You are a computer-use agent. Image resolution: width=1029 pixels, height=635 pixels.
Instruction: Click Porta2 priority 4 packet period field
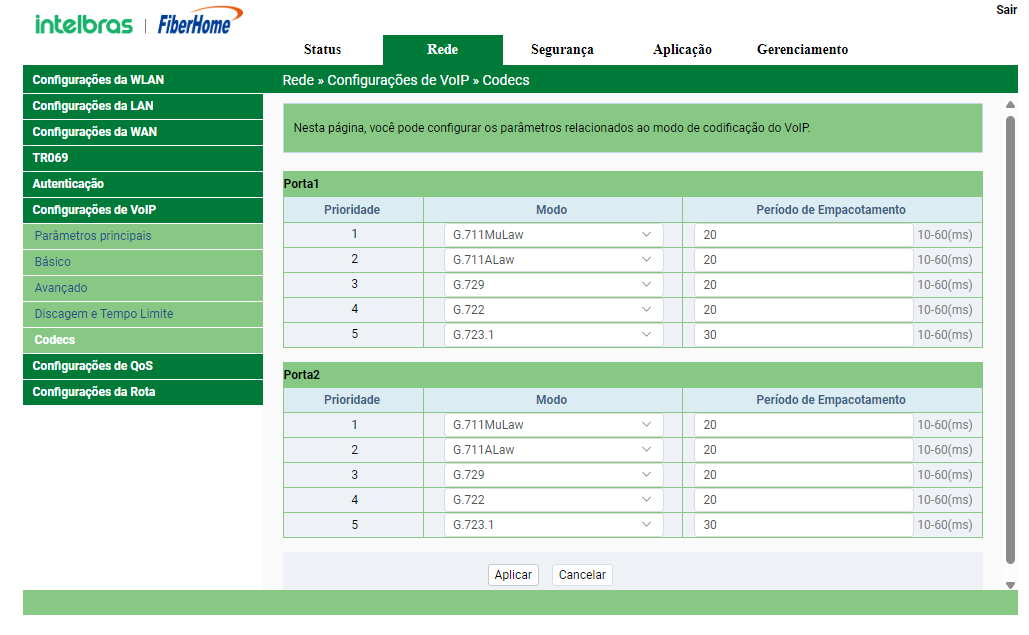pyautogui.click(x=803, y=500)
